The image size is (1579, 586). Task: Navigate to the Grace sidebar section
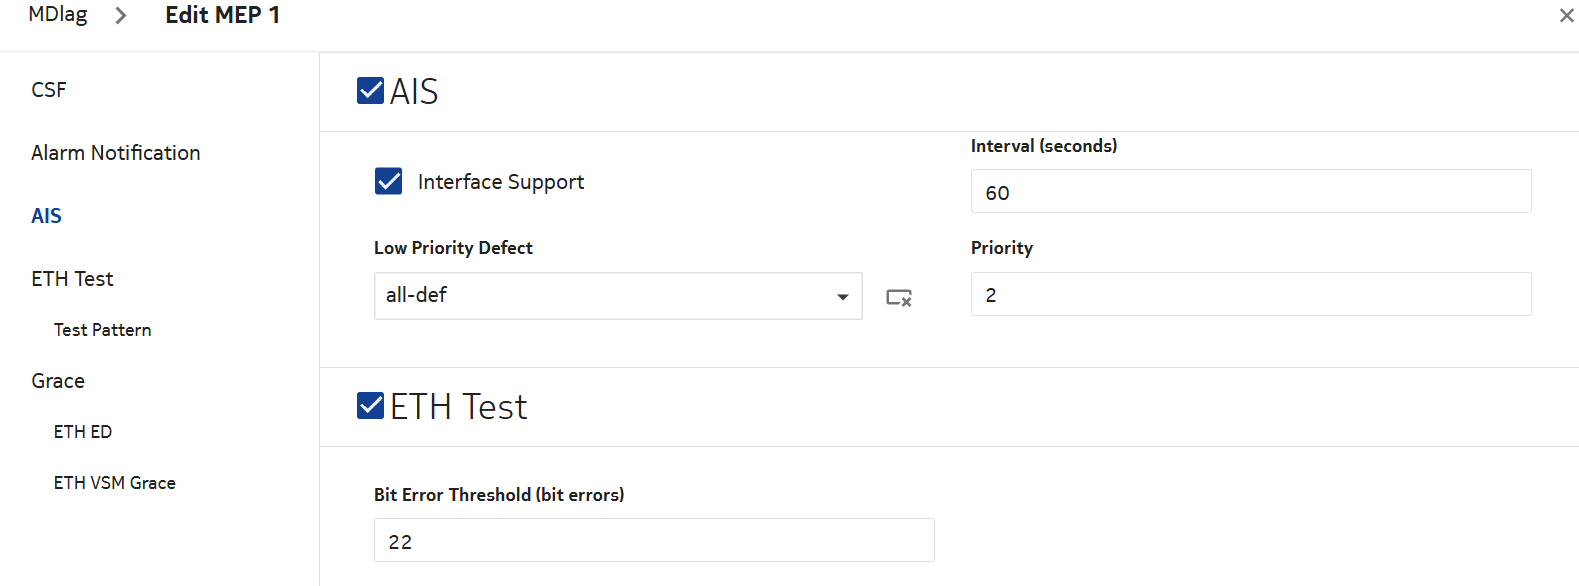pyautogui.click(x=58, y=381)
